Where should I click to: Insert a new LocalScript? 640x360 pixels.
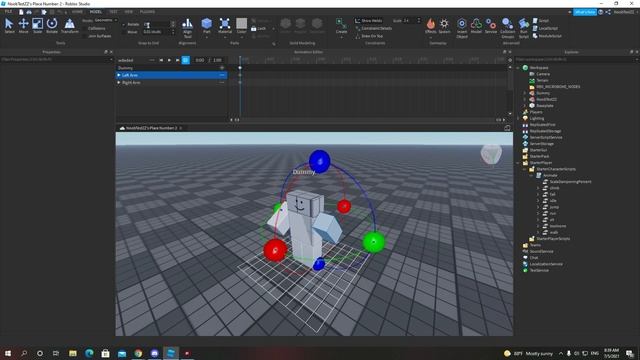[x=545, y=28]
